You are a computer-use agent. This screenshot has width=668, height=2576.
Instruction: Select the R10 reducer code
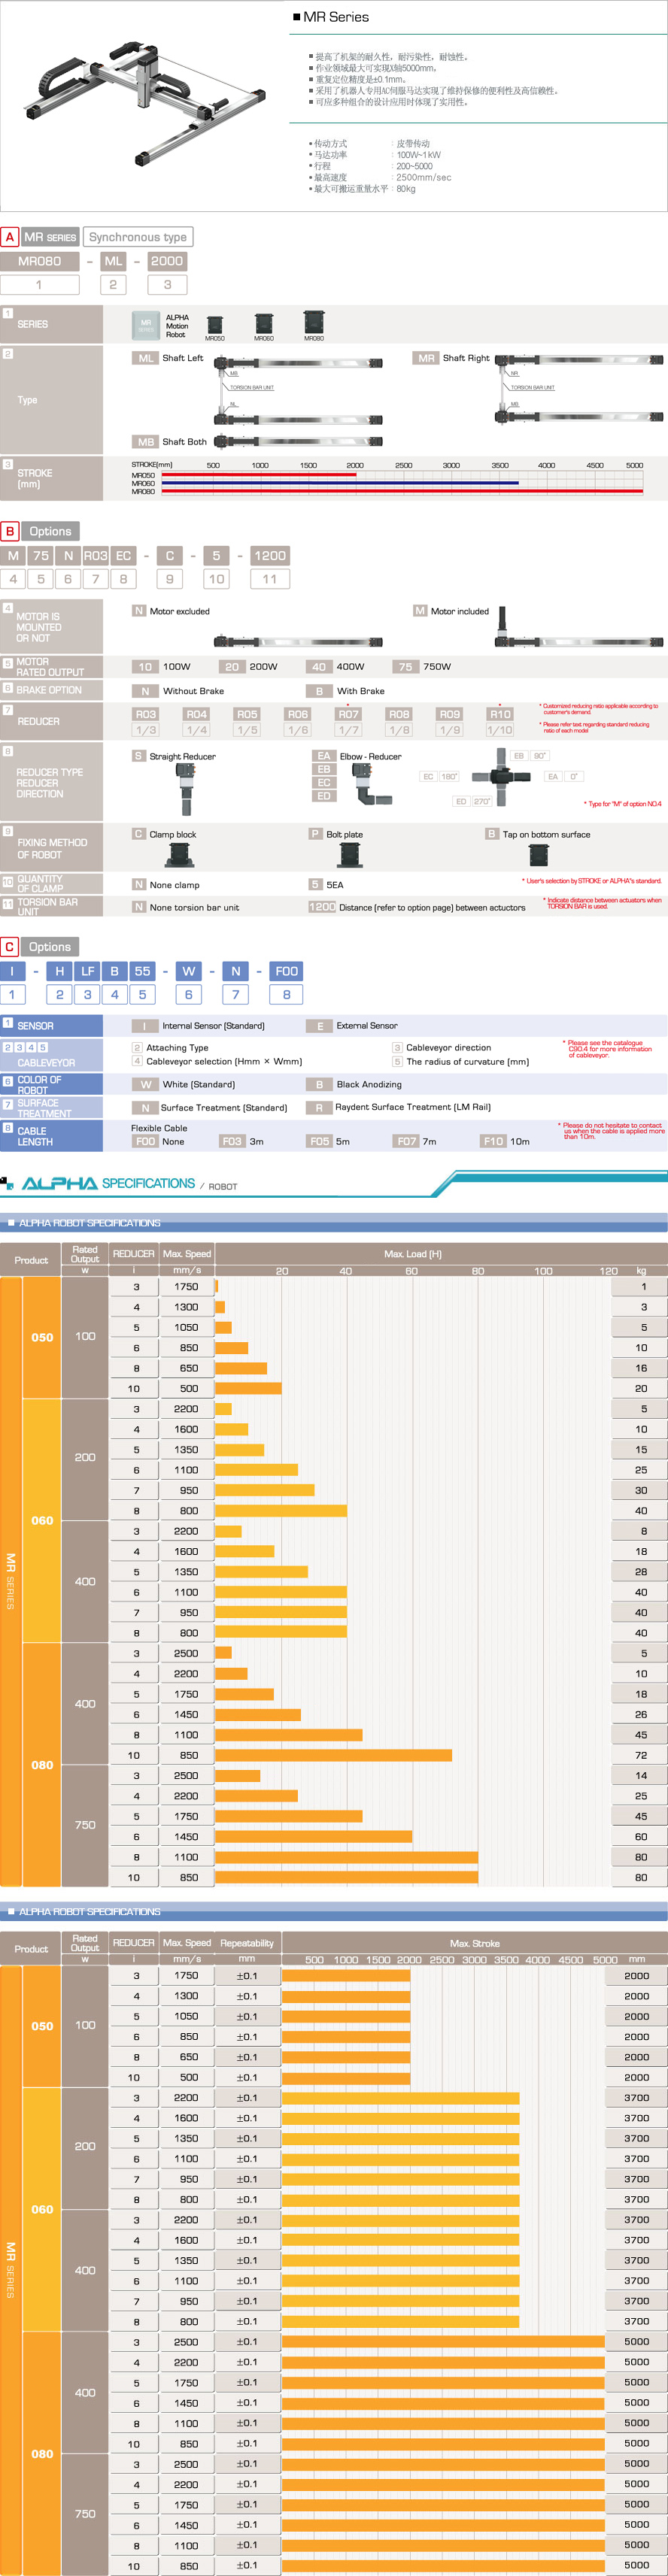click(500, 714)
